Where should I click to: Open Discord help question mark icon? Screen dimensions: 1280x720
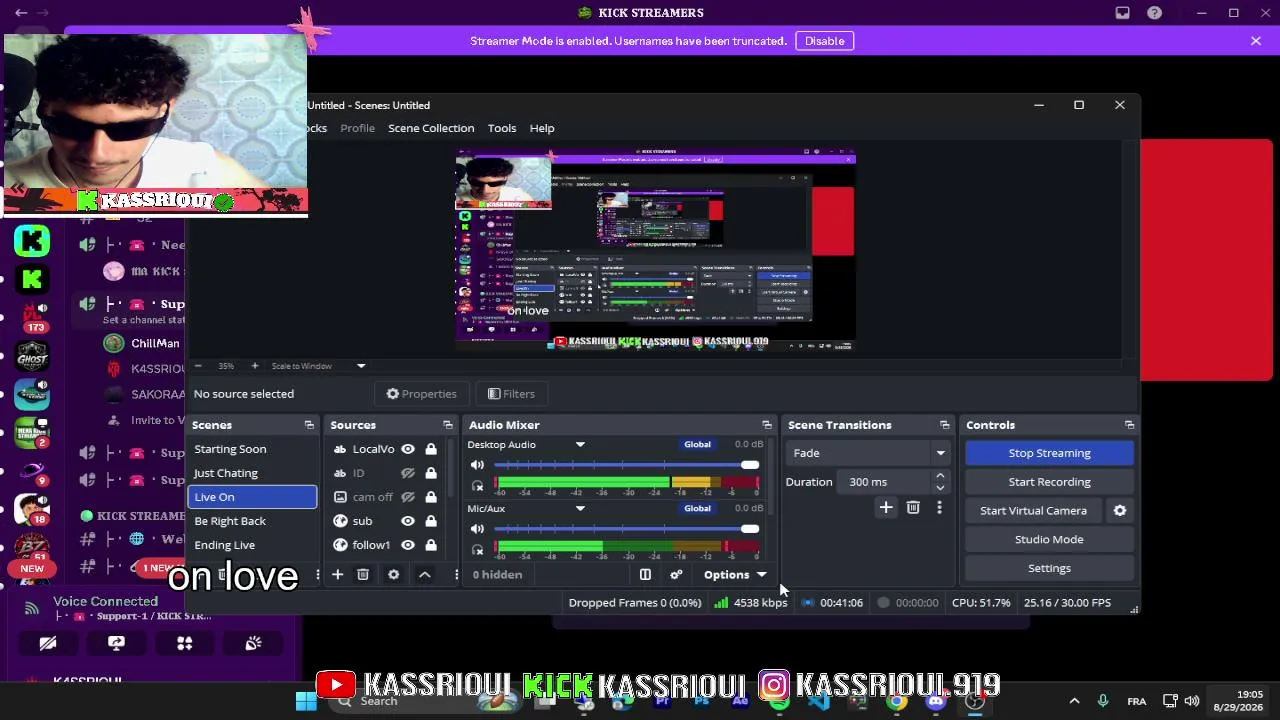pos(1155,13)
